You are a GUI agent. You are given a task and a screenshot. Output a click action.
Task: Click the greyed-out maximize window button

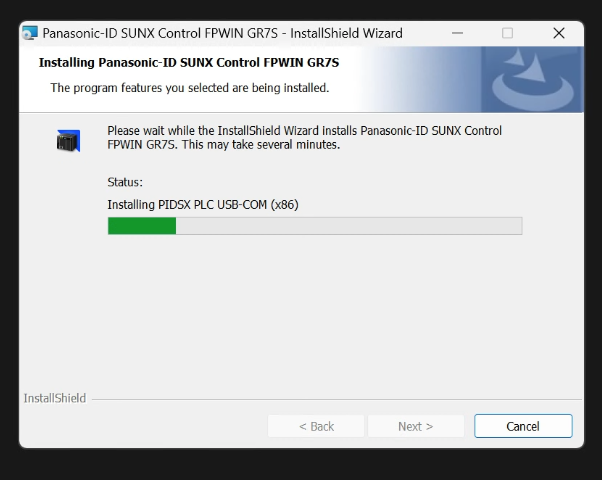(x=507, y=33)
